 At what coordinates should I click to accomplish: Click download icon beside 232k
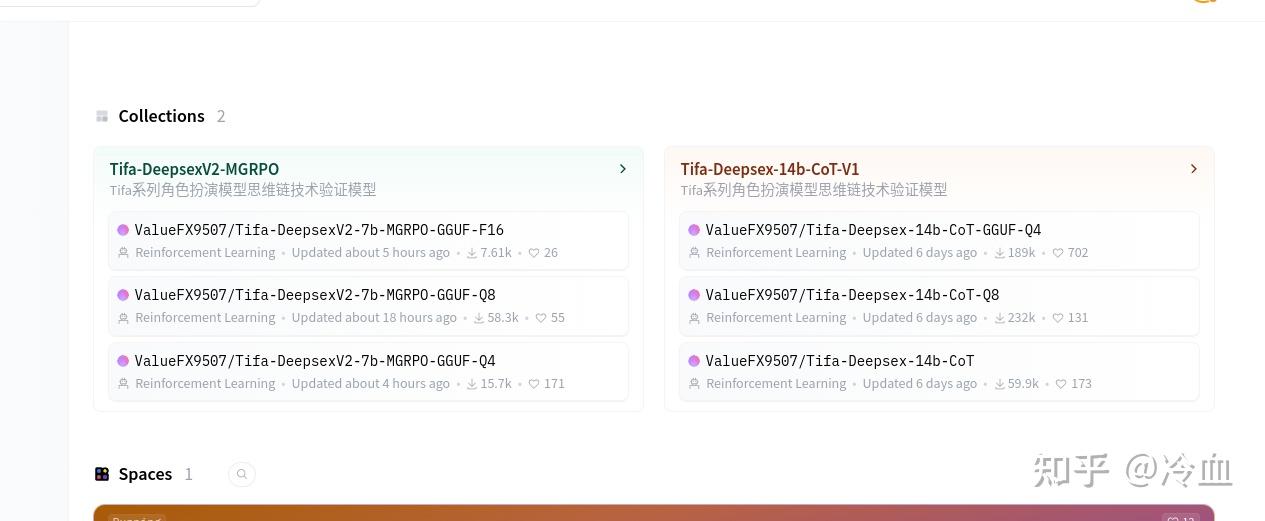(999, 318)
